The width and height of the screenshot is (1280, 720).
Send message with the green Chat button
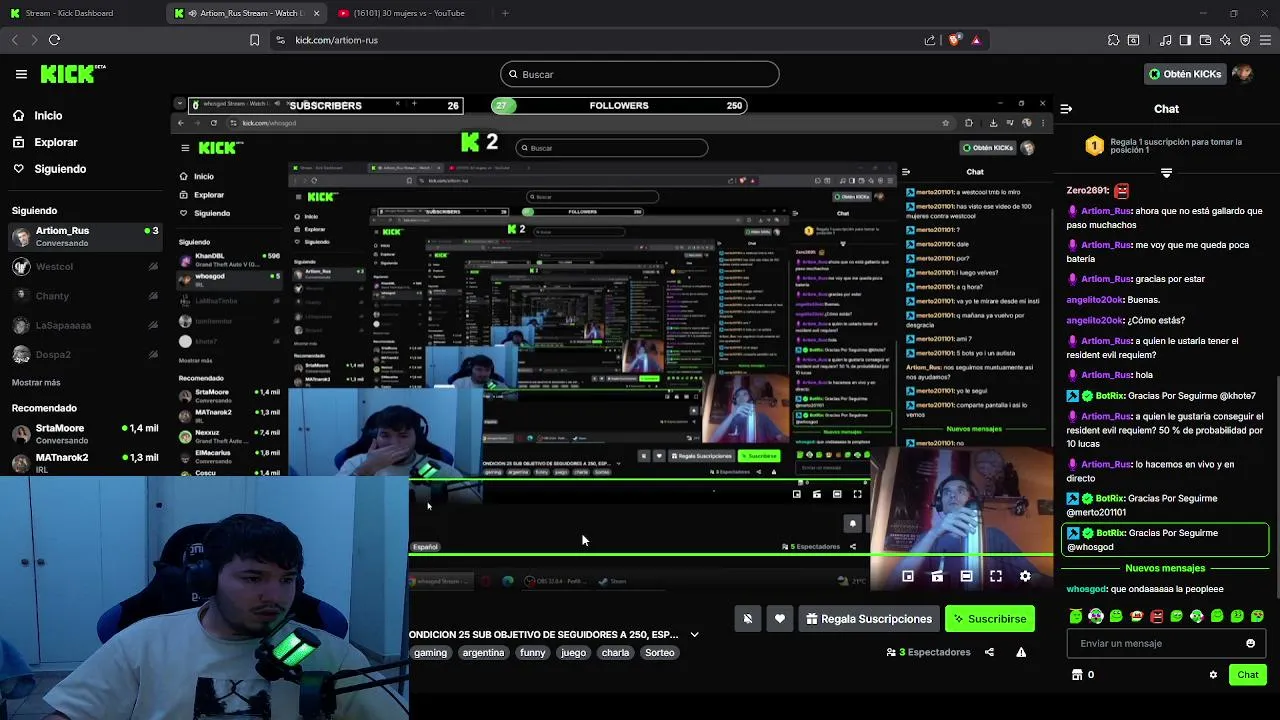coord(1247,675)
